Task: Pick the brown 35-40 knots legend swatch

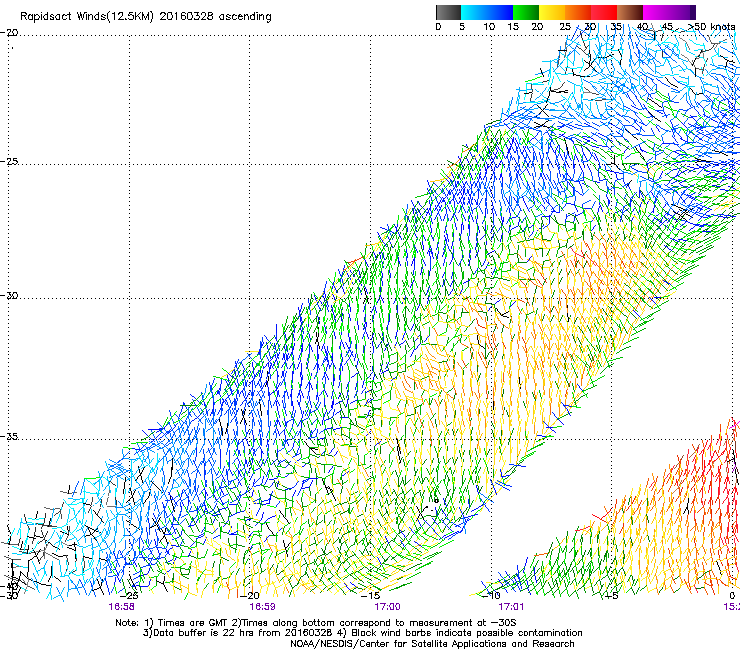Action: point(630,12)
